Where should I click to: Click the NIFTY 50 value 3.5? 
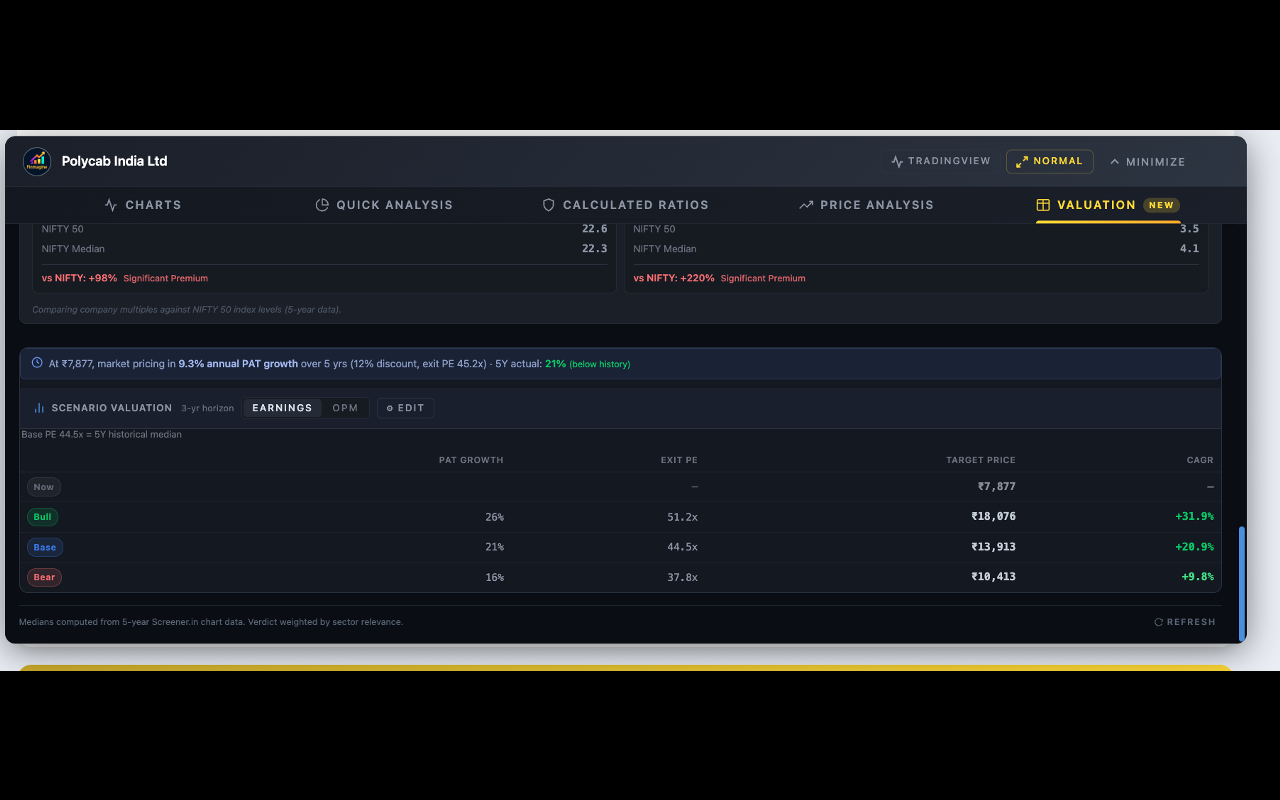1189,229
